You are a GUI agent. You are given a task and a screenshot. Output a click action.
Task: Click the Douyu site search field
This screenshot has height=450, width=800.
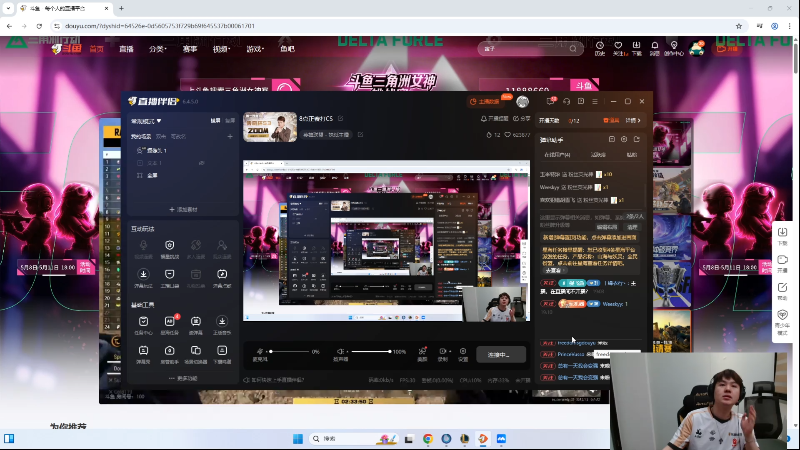pyautogui.click(x=531, y=48)
